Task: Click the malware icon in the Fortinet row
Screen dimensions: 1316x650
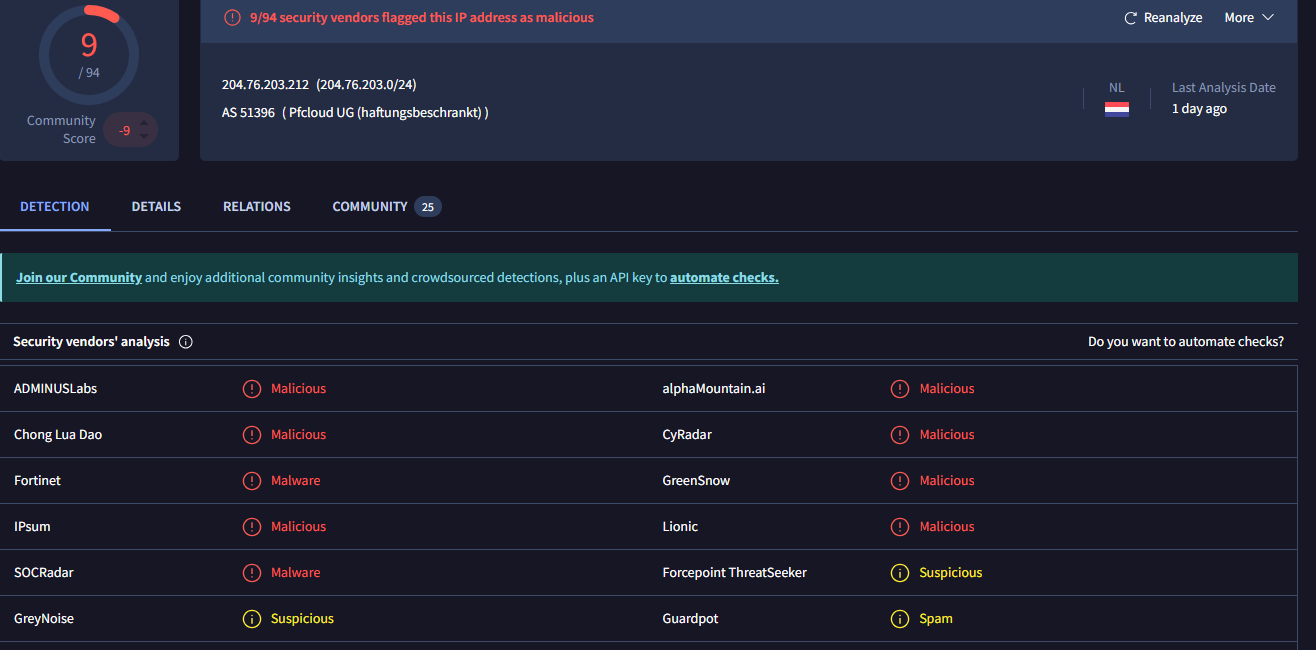Action: pos(252,481)
